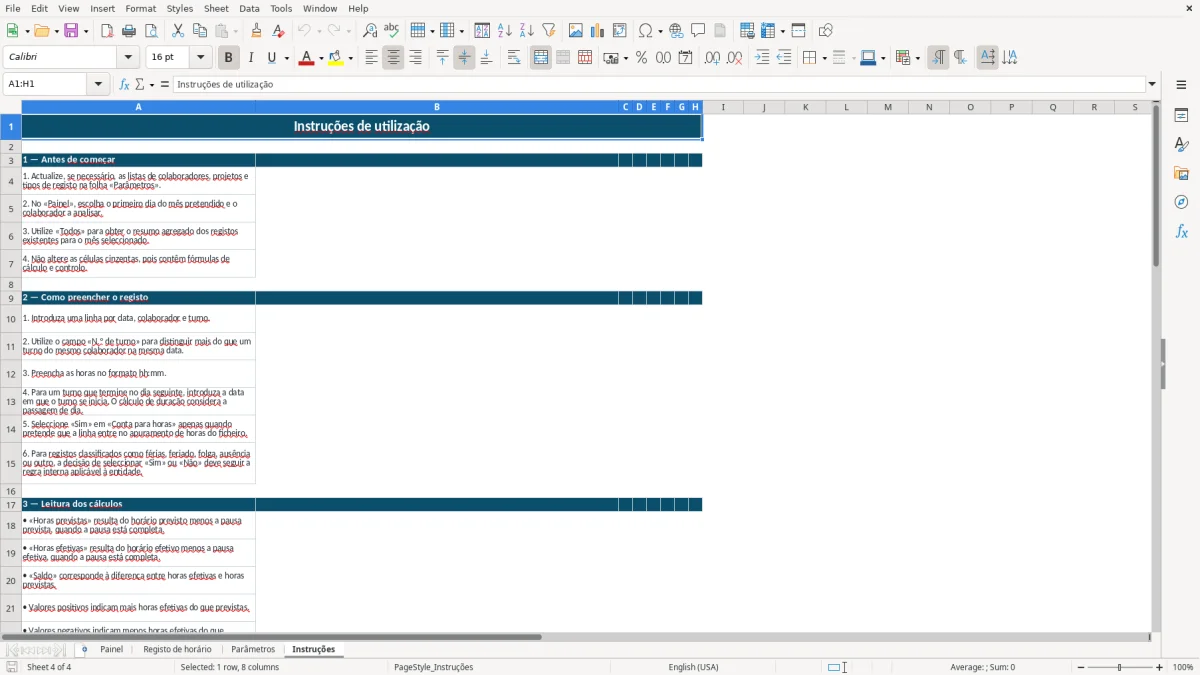Expand the Name Box dropdown

(x=99, y=85)
